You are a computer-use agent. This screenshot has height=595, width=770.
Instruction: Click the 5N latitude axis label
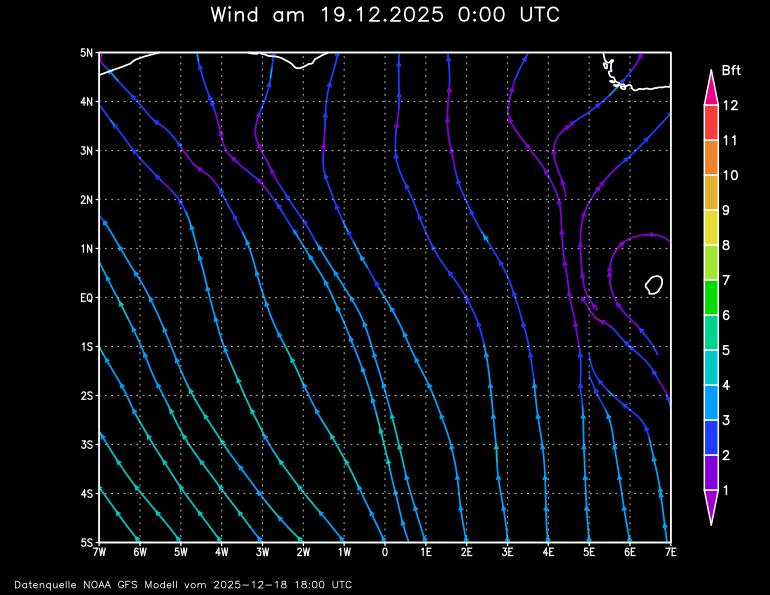(x=86, y=53)
